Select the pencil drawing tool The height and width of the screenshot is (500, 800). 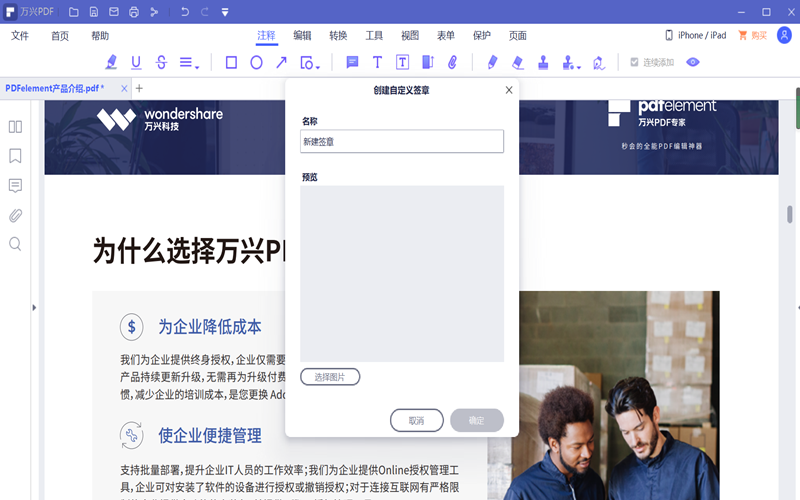pyautogui.click(x=492, y=62)
